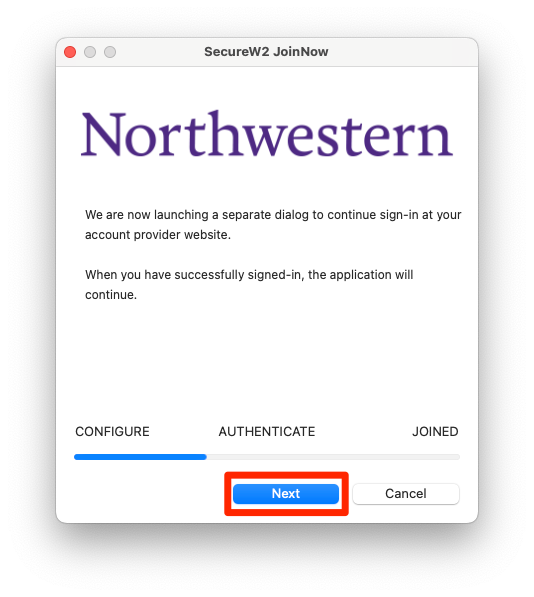This screenshot has height=597, width=534.
Task: Click the word "continue." on the last line
Action: [x=111, y=295]
